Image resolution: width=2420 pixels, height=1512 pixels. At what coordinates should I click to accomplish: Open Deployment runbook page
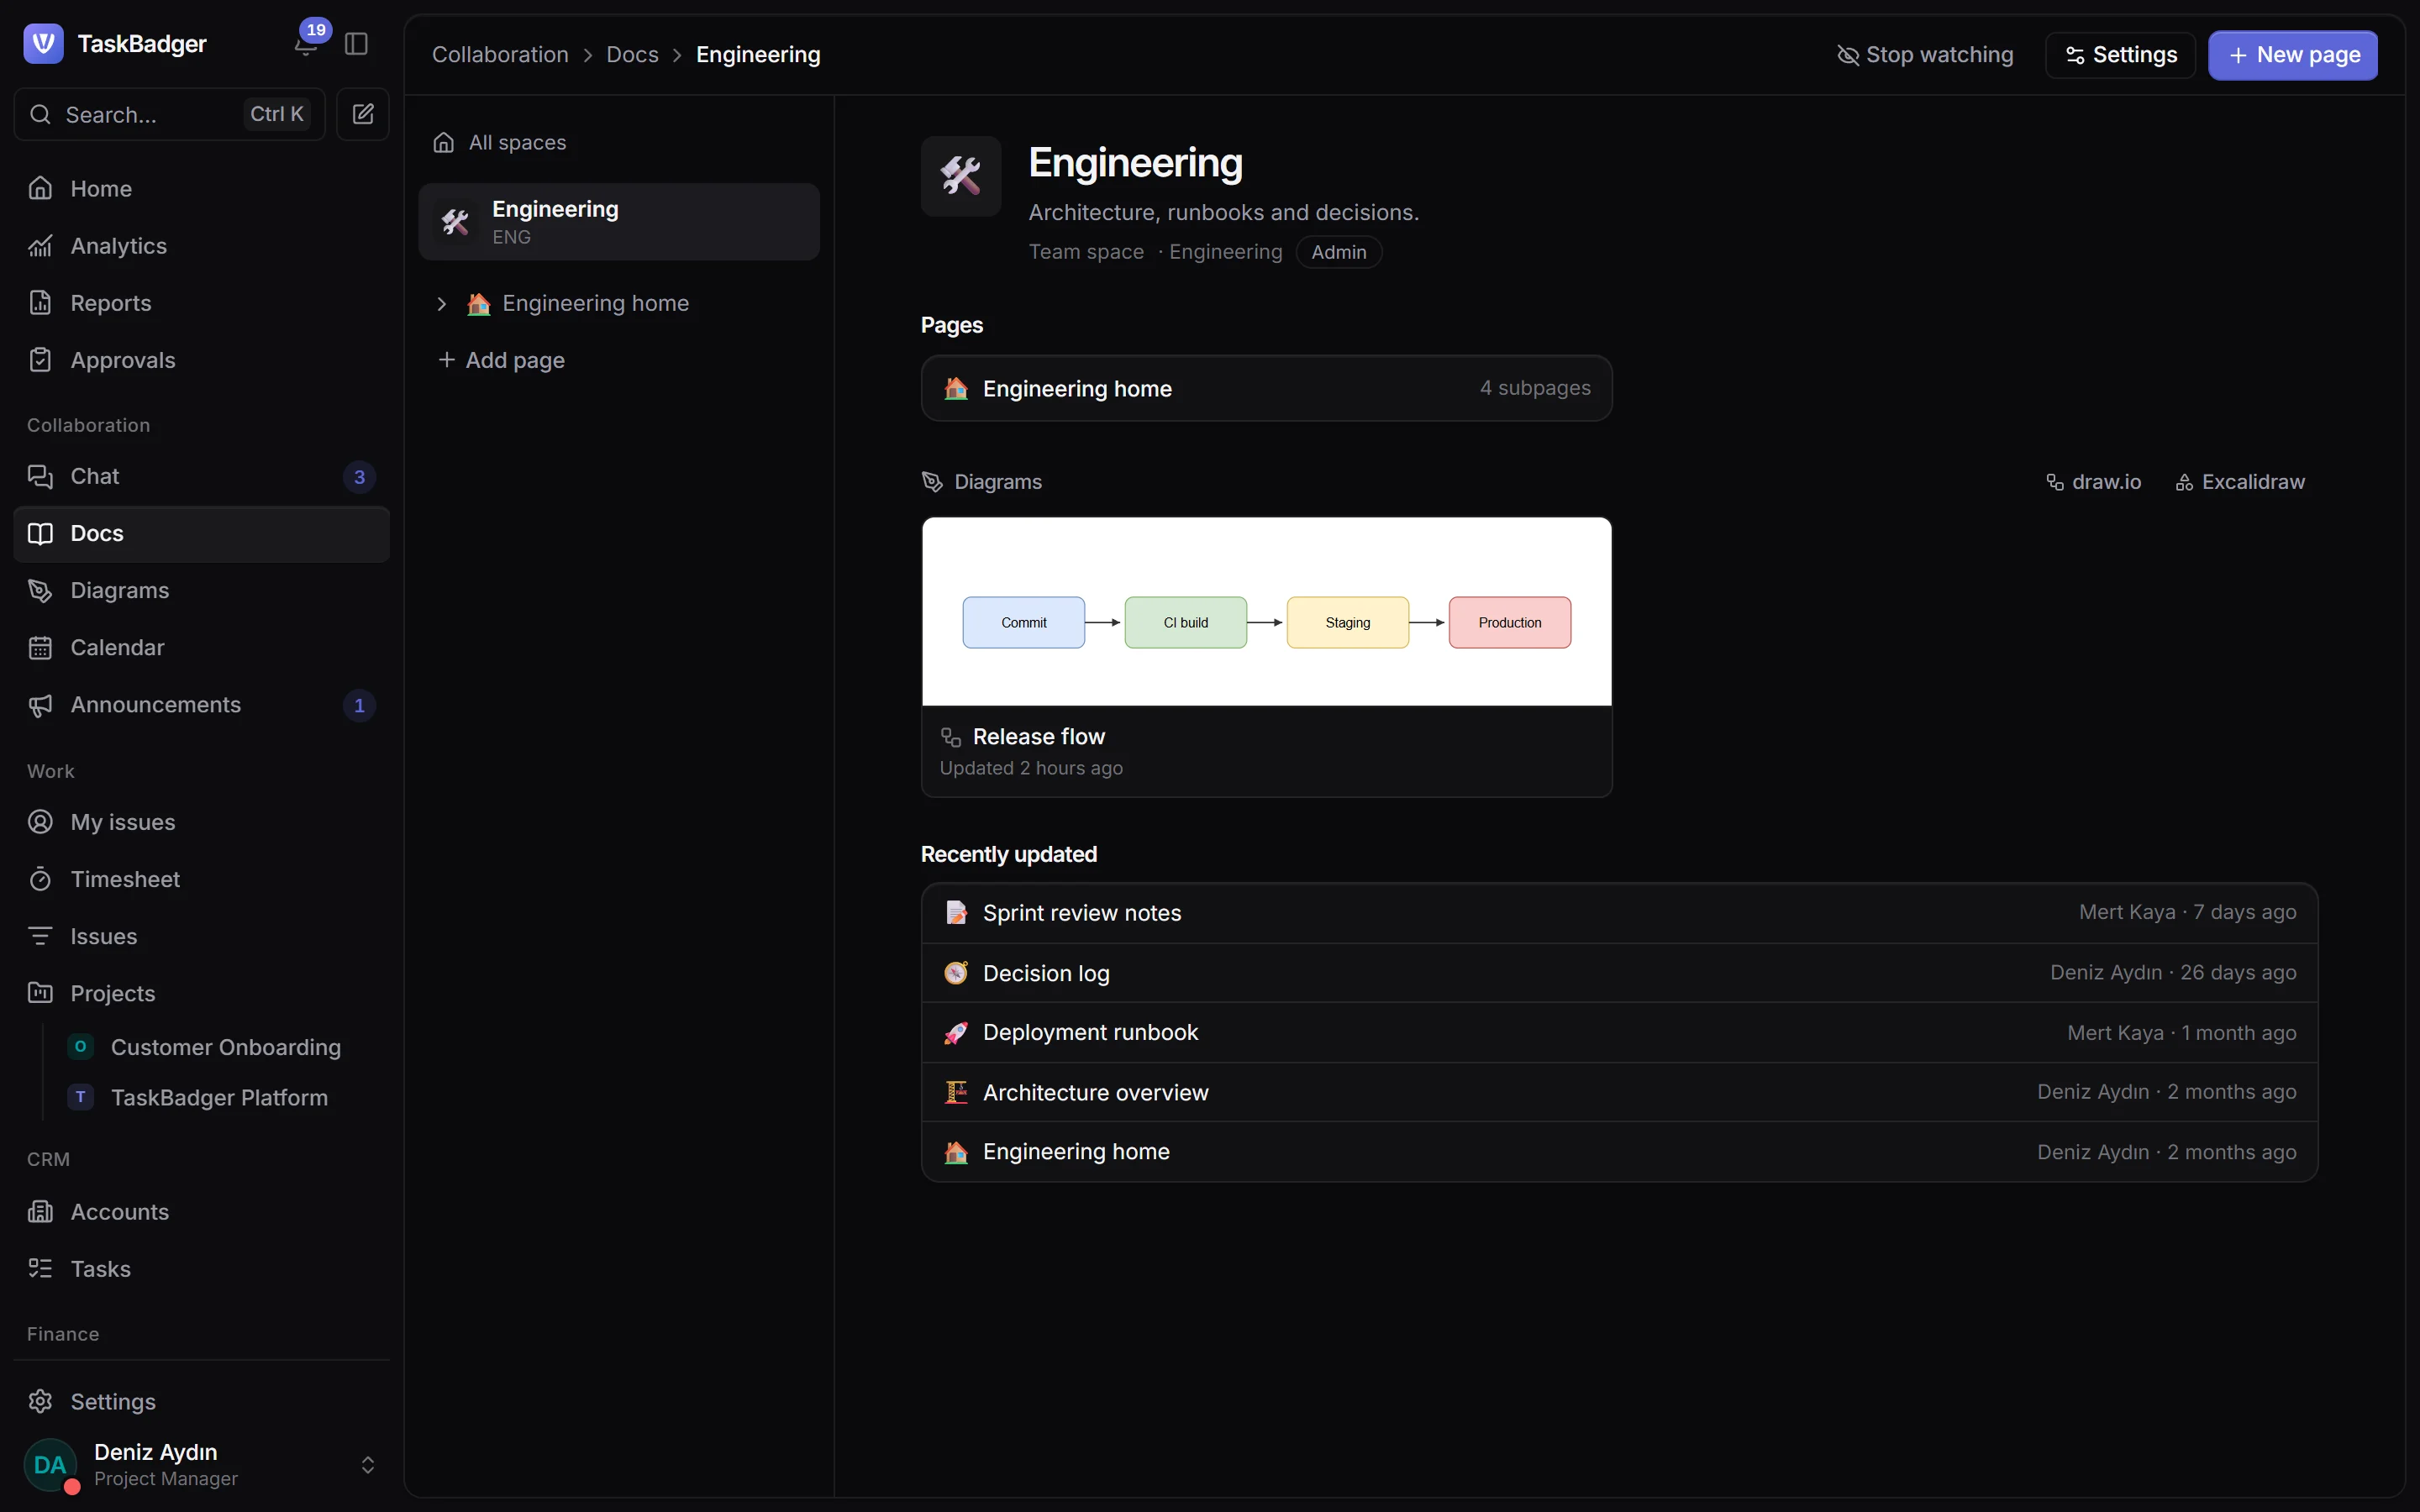1619,1033
